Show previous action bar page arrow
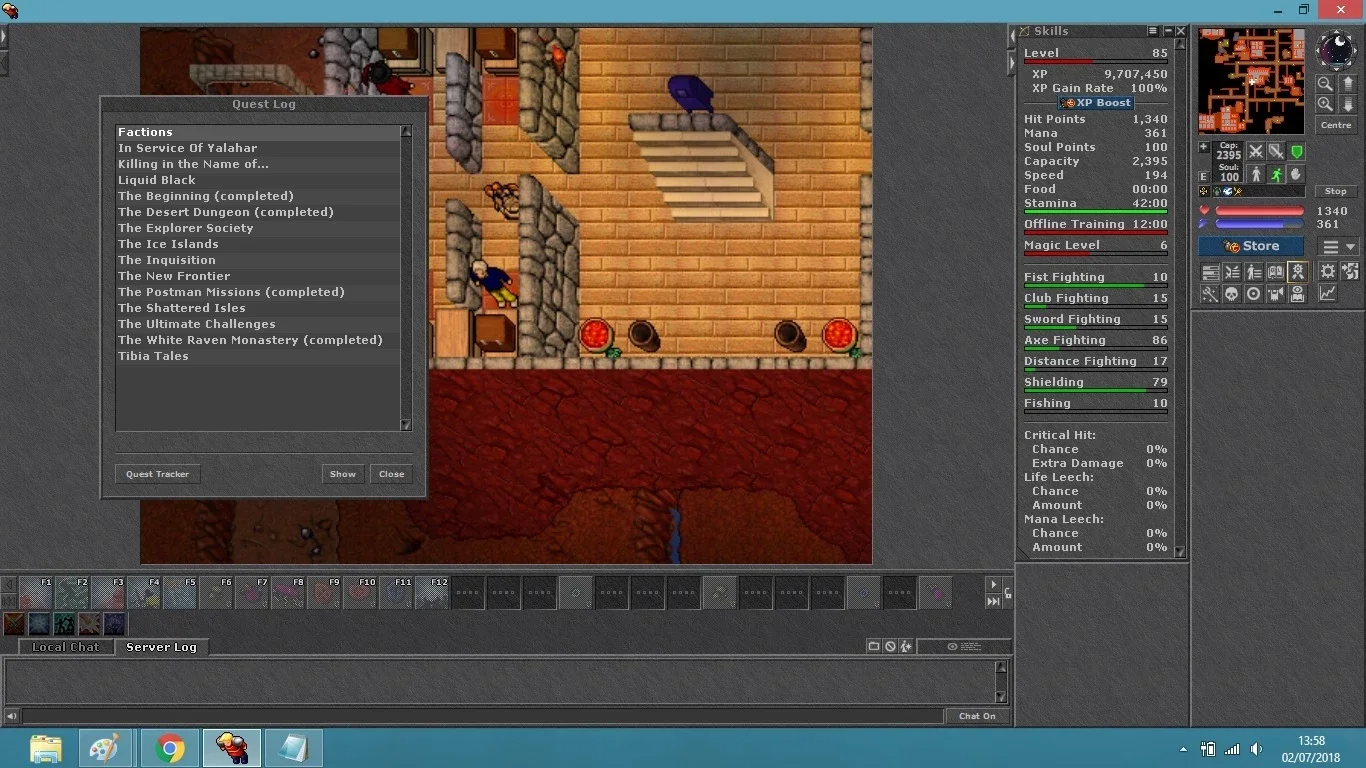Screen dimensions: 1366x768 9,584
